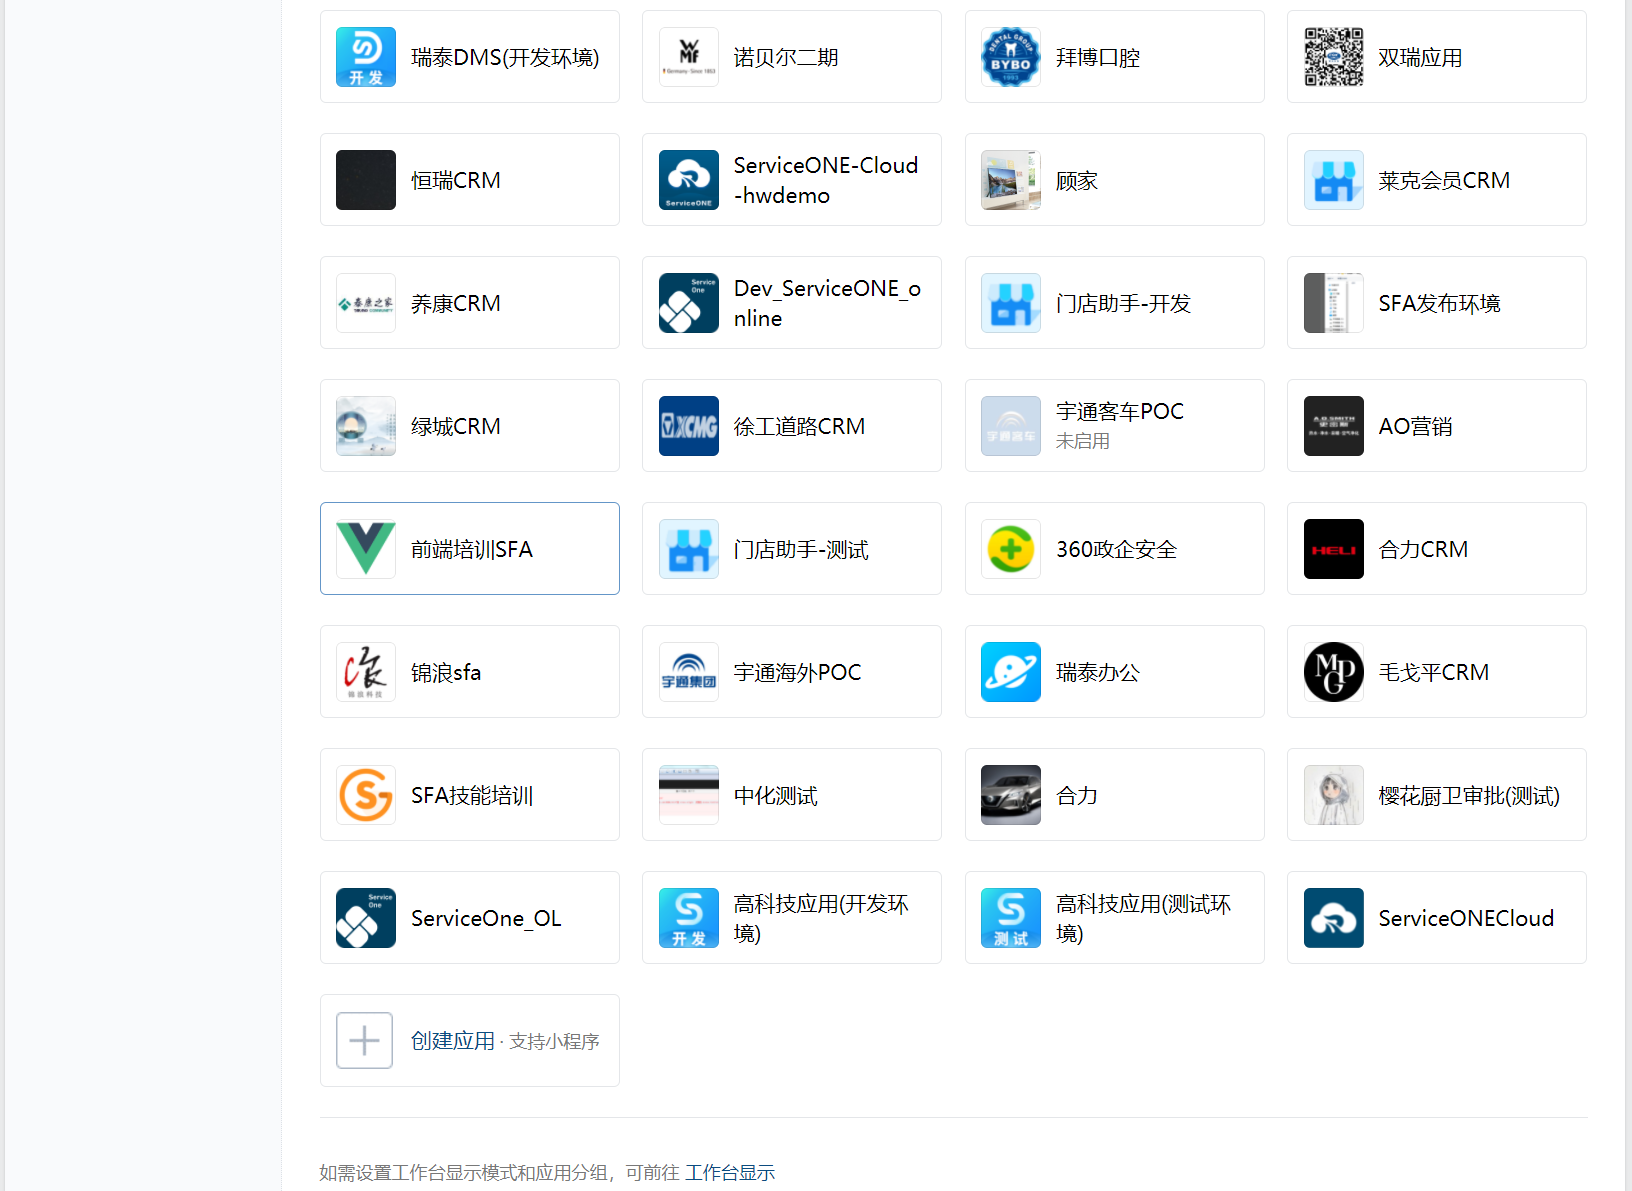Click the ServiceOne_OL diamond icon
Viewport: 1632px width, 1191px height.
(x=366, y=918)
